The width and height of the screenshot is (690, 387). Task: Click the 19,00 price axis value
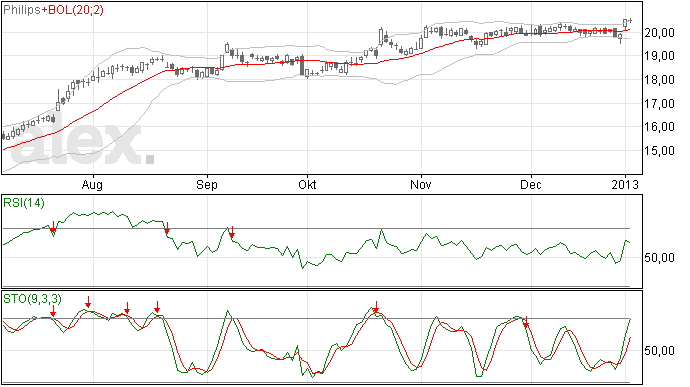click(659, 56)
